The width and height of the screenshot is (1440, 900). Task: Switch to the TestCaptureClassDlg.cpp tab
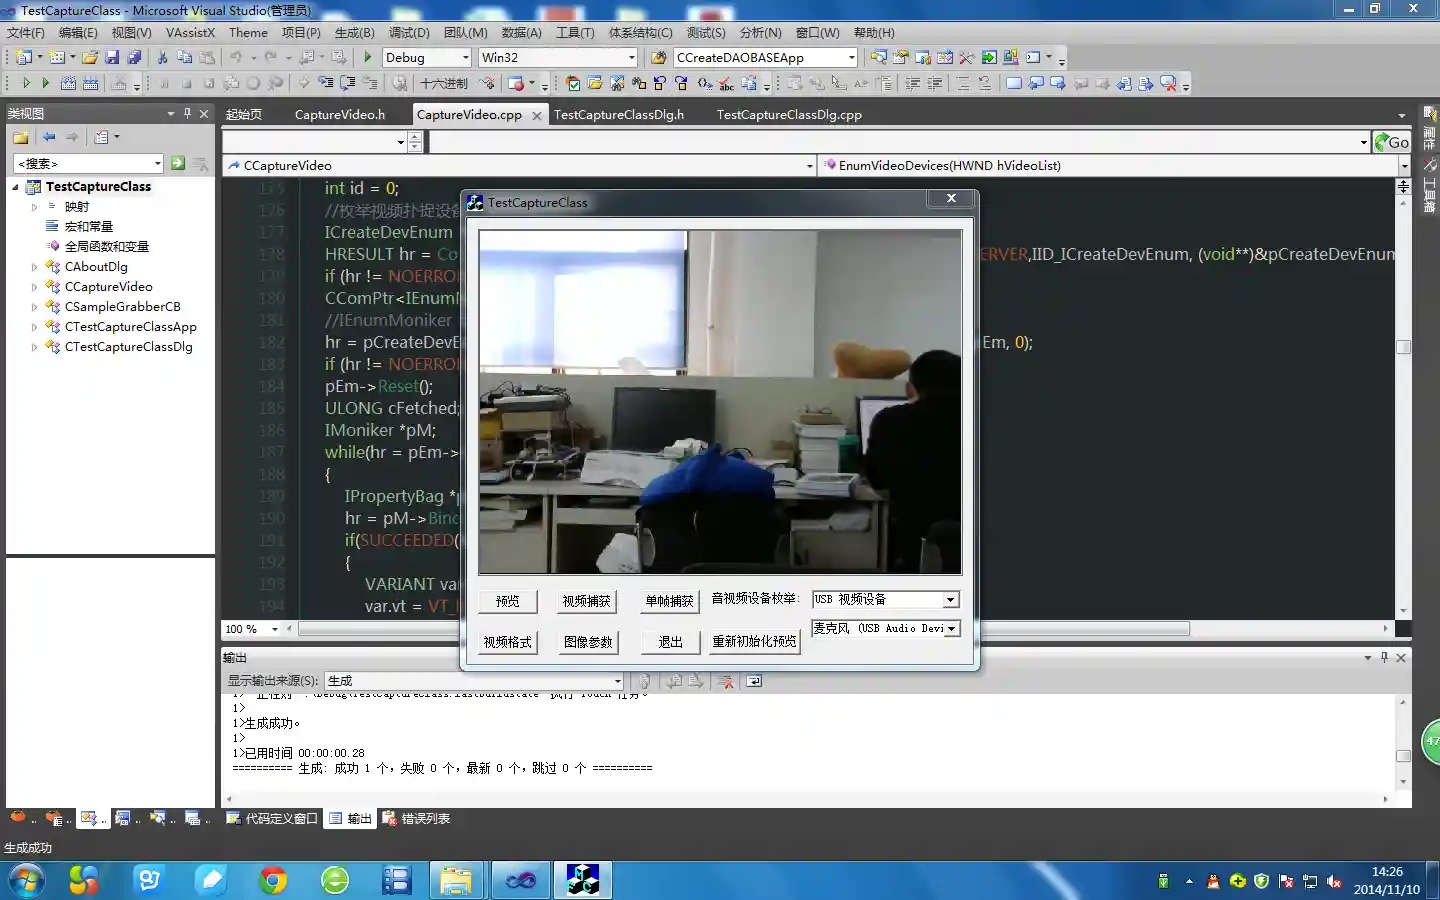pos(788,115)
